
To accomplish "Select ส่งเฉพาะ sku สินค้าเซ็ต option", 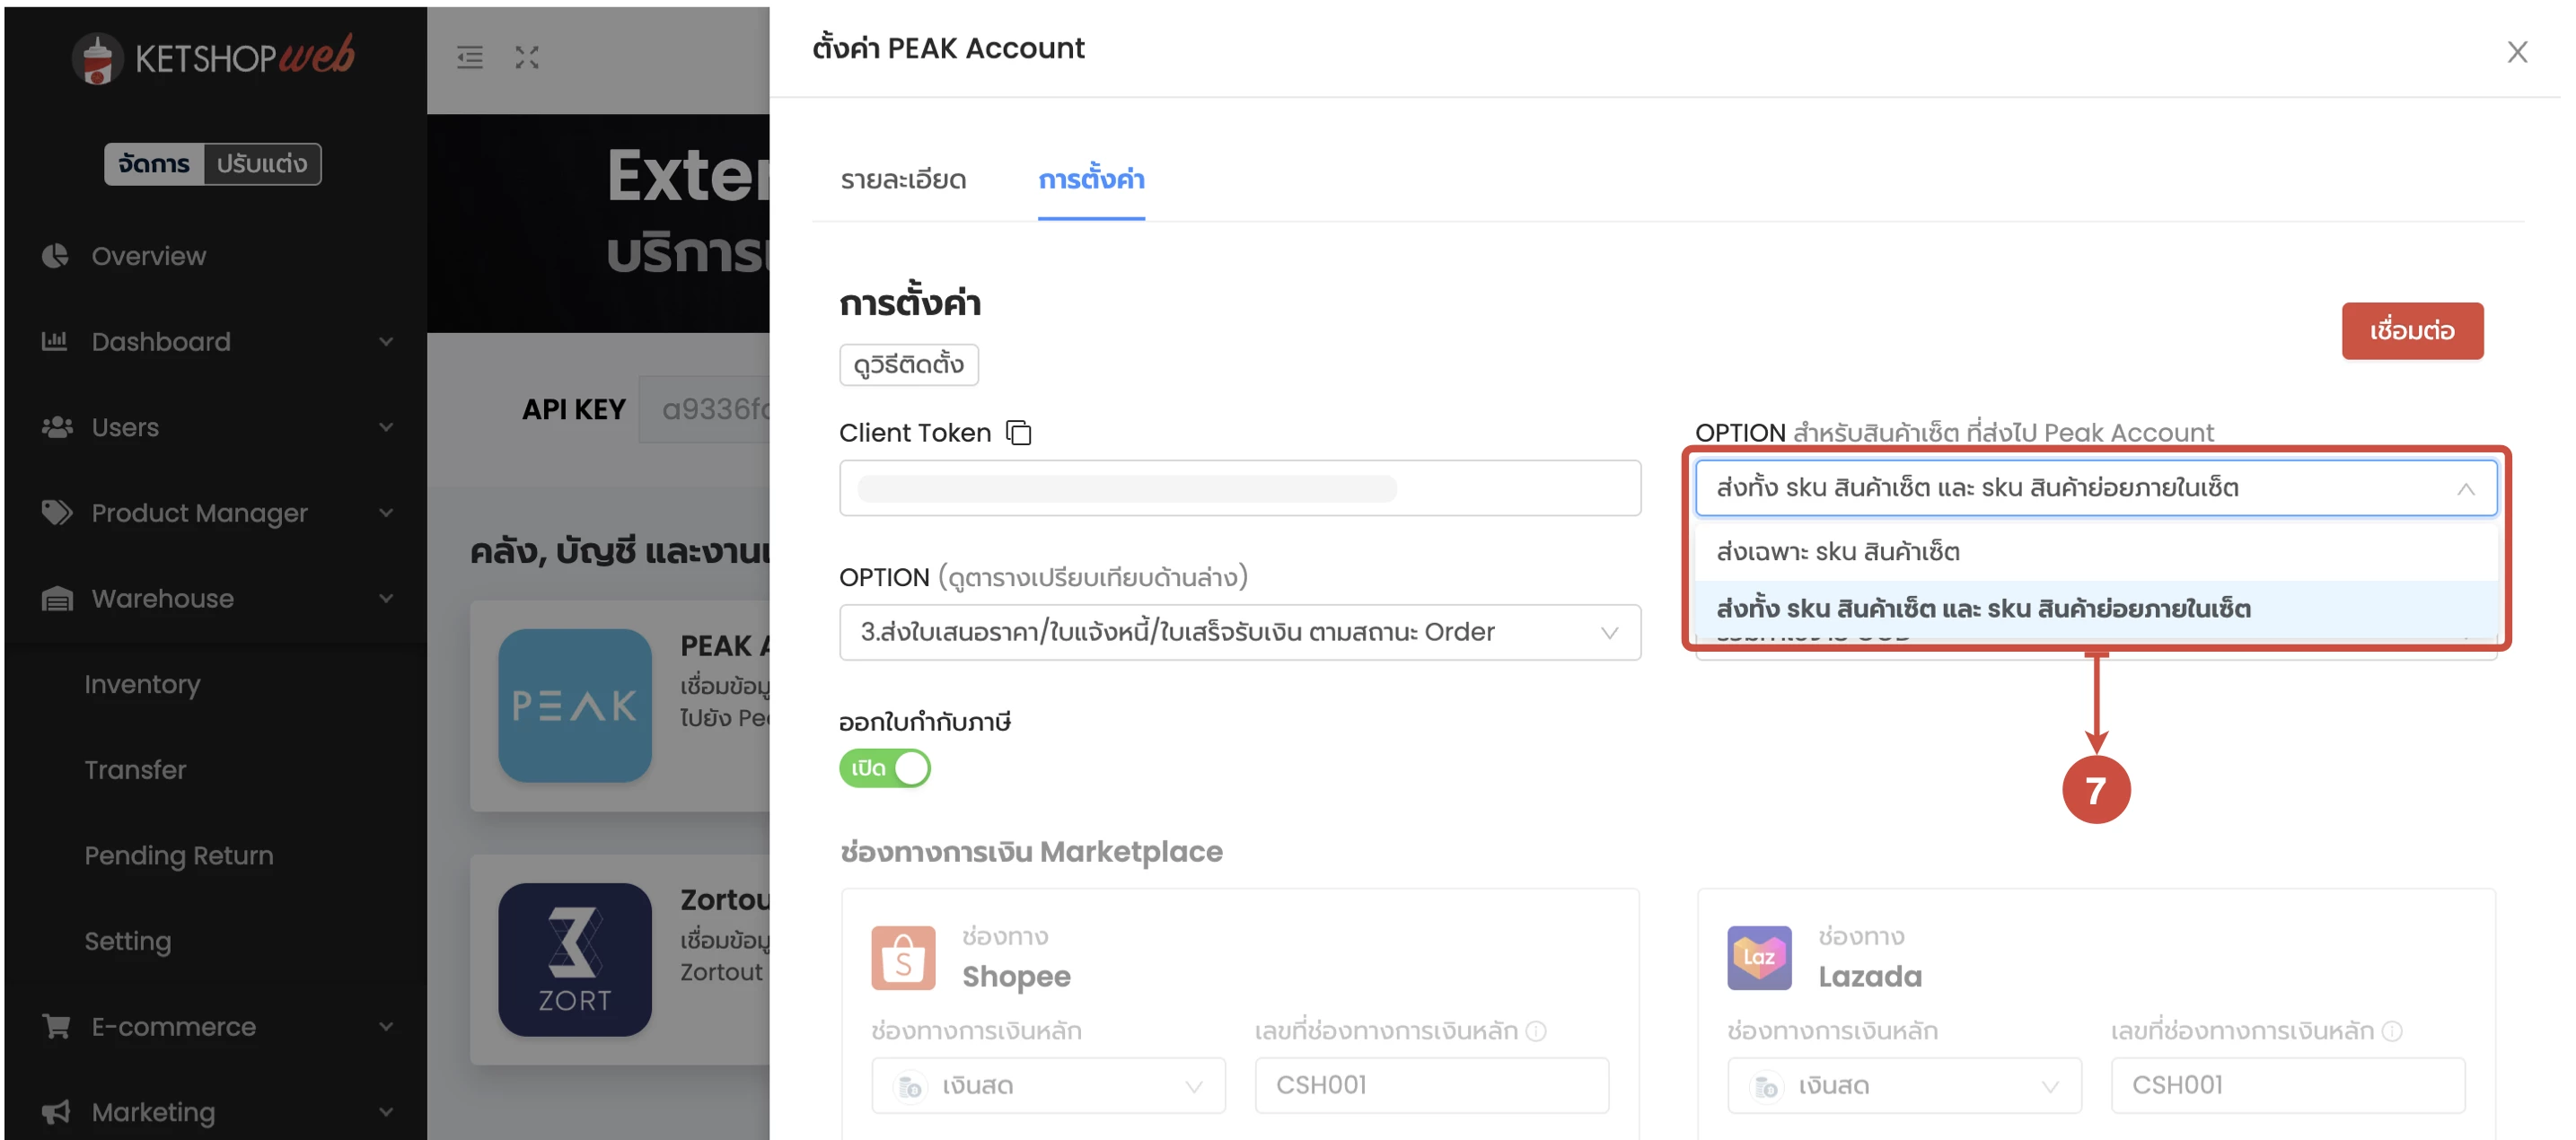I will coord(1837,550).
